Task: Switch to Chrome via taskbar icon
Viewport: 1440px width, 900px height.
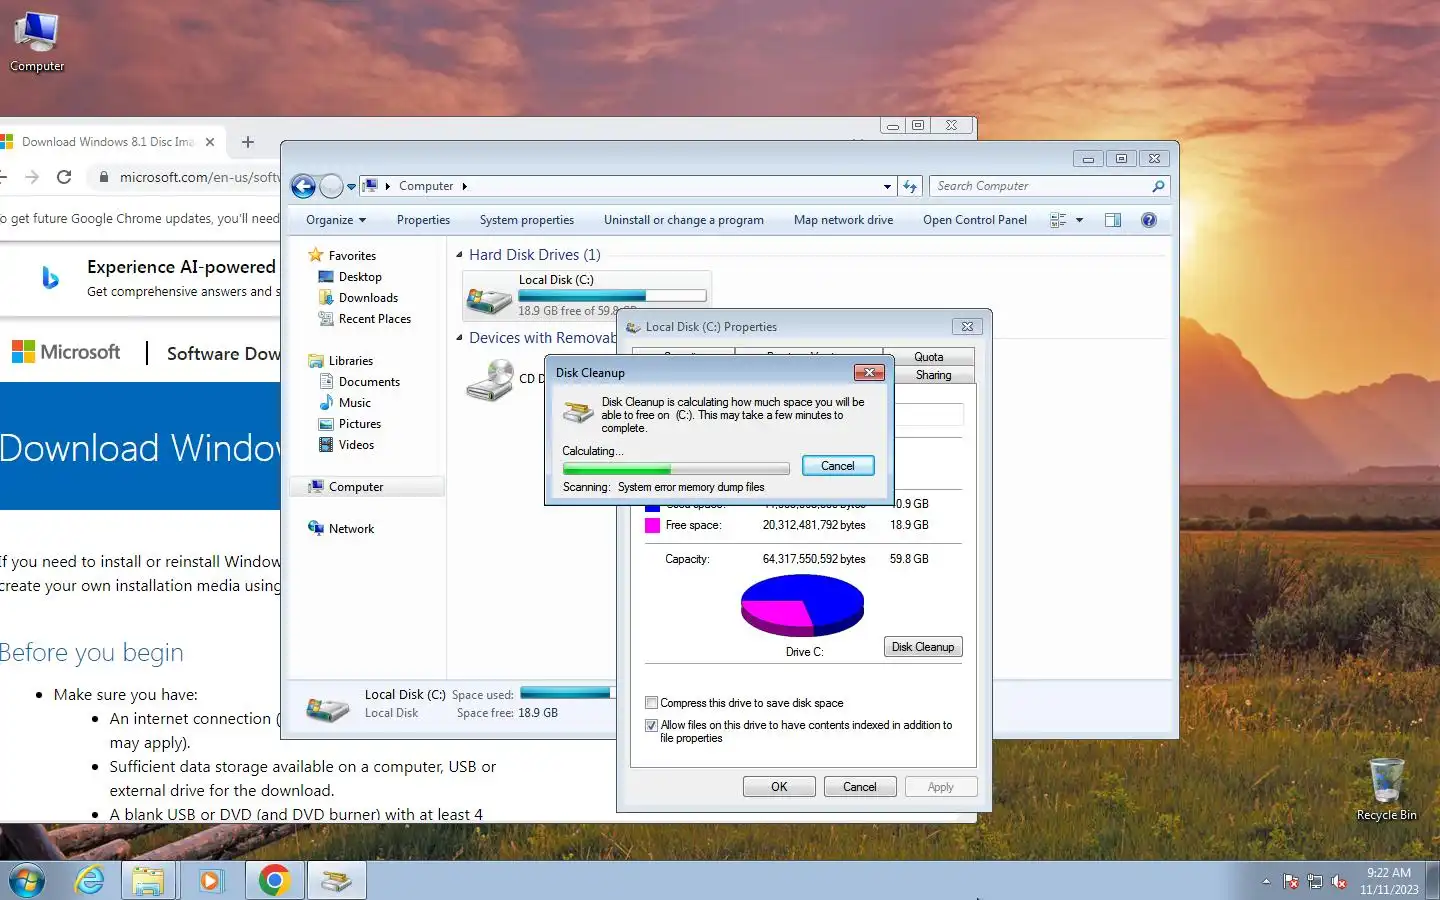Action: coord(274,880)
